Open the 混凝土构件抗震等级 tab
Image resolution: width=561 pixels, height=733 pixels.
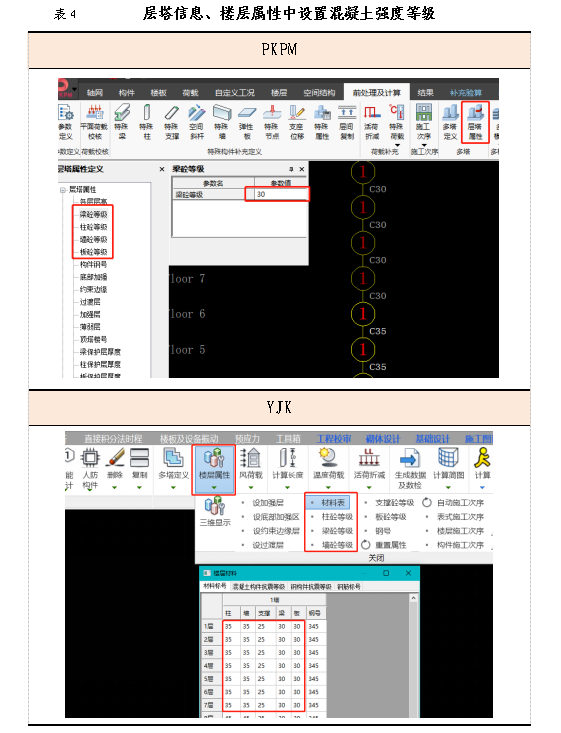pos(259,586)
